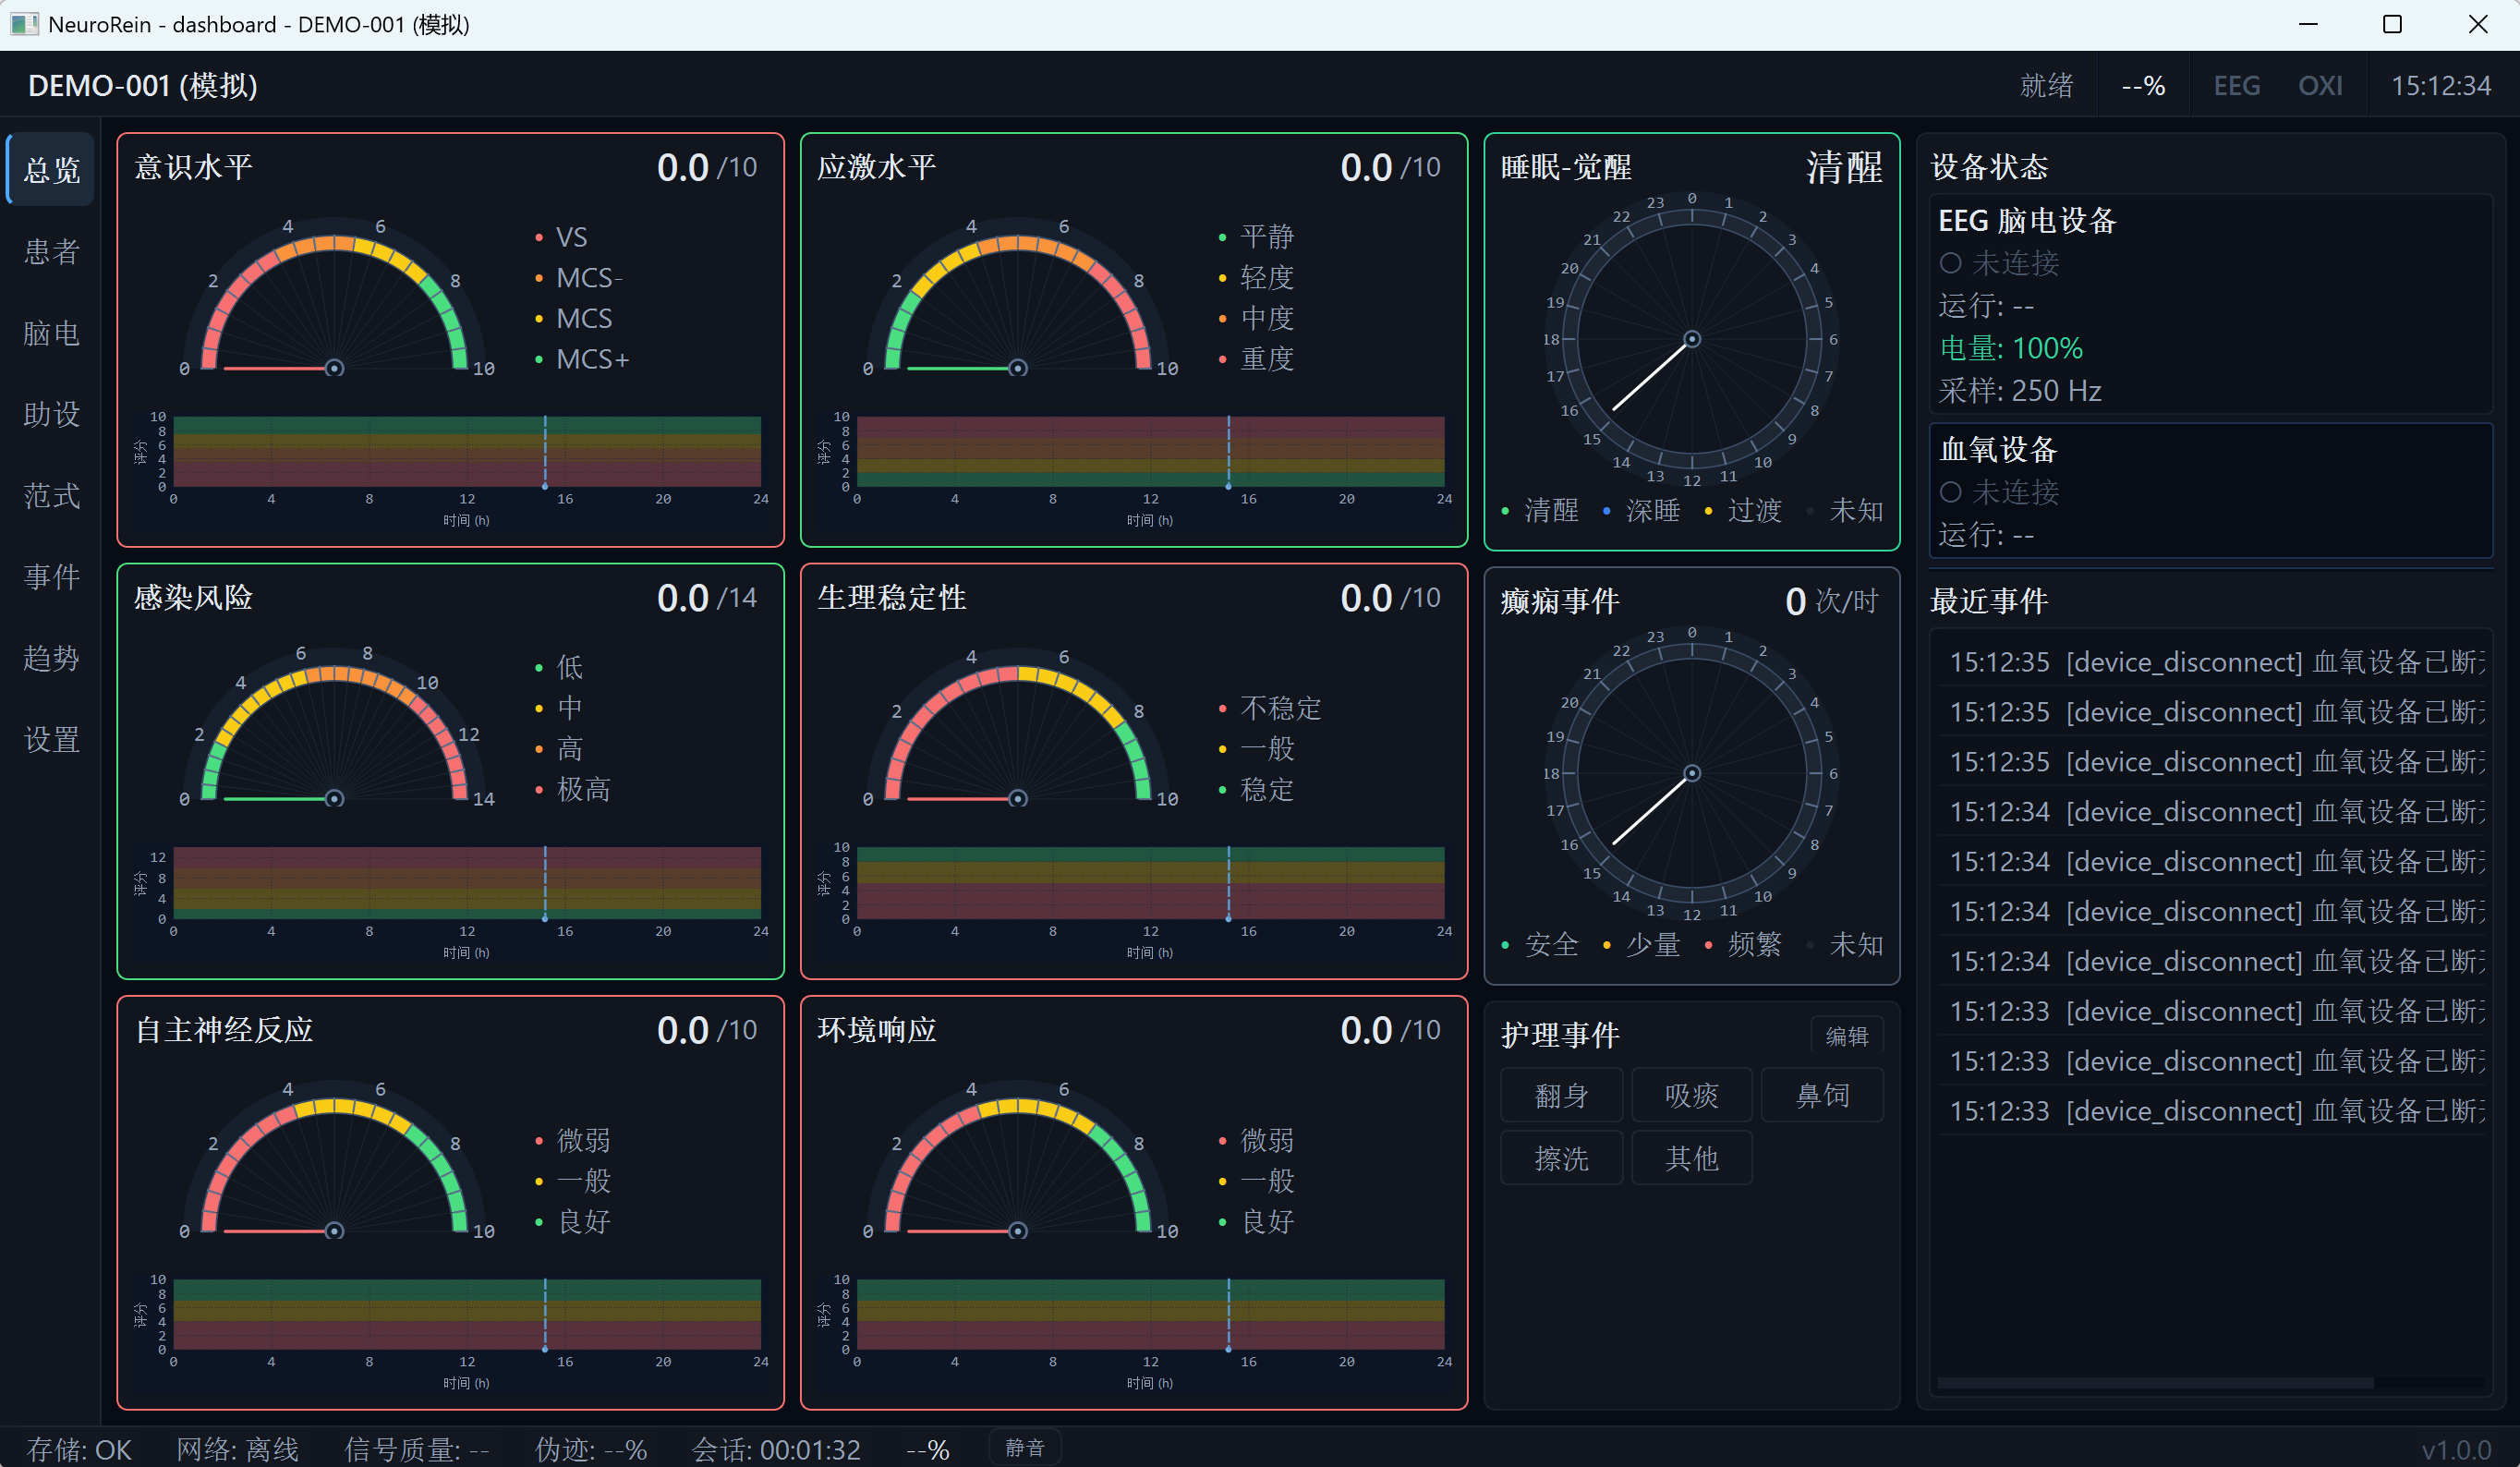Click the 感染风险 timeline current-time marker
This screenshot has width=2520, height=1467.
tap(545, 883)
